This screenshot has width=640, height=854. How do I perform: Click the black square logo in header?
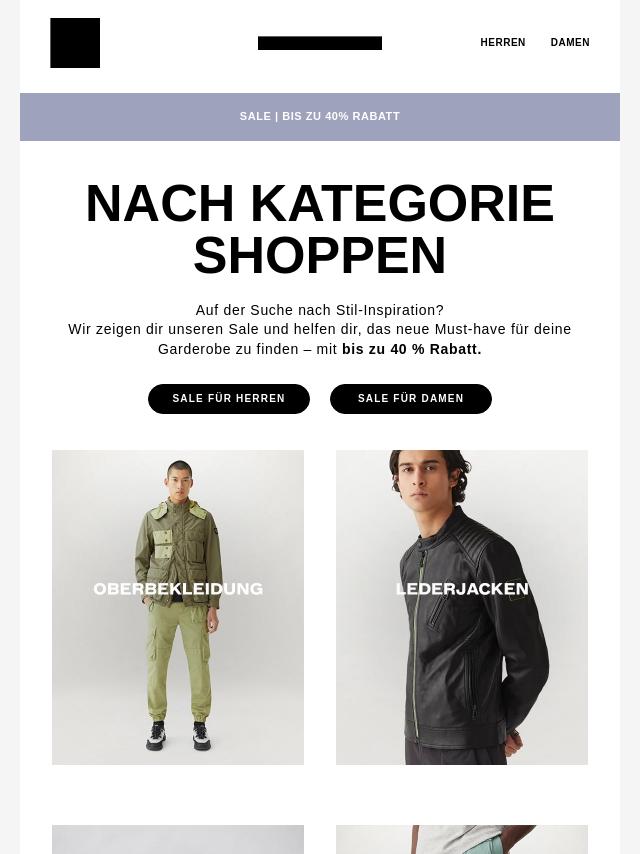tap(75, 43)
